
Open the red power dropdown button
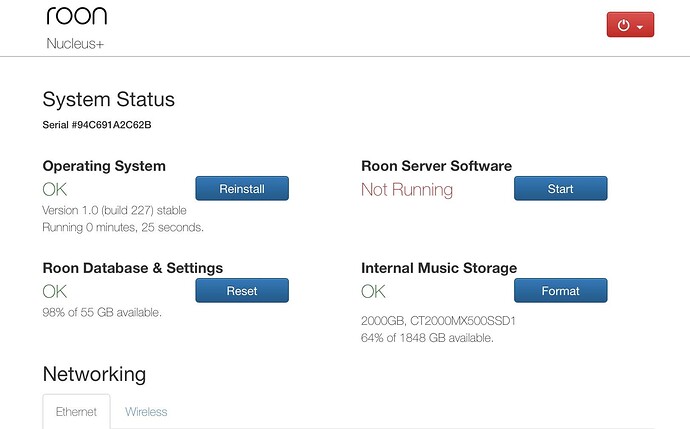pos(630,25)
